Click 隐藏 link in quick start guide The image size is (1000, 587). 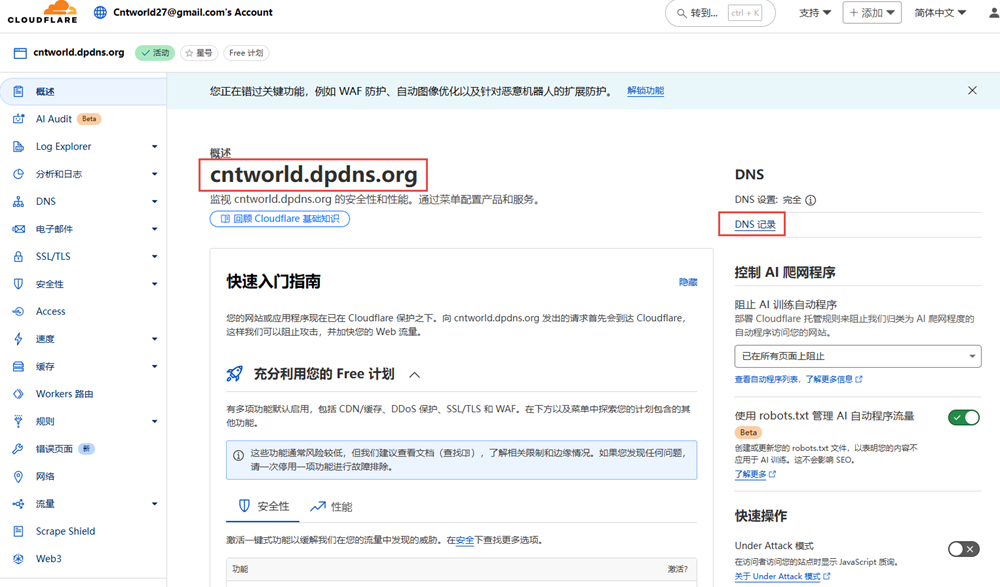[688, 282]
